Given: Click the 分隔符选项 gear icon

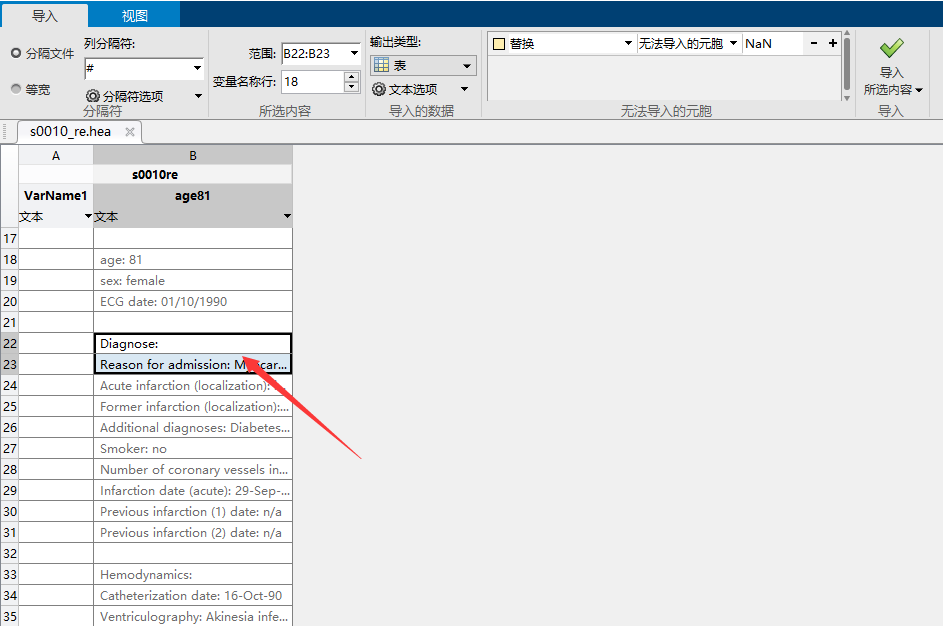Looking at the screenshot, I should pos(93,96).
